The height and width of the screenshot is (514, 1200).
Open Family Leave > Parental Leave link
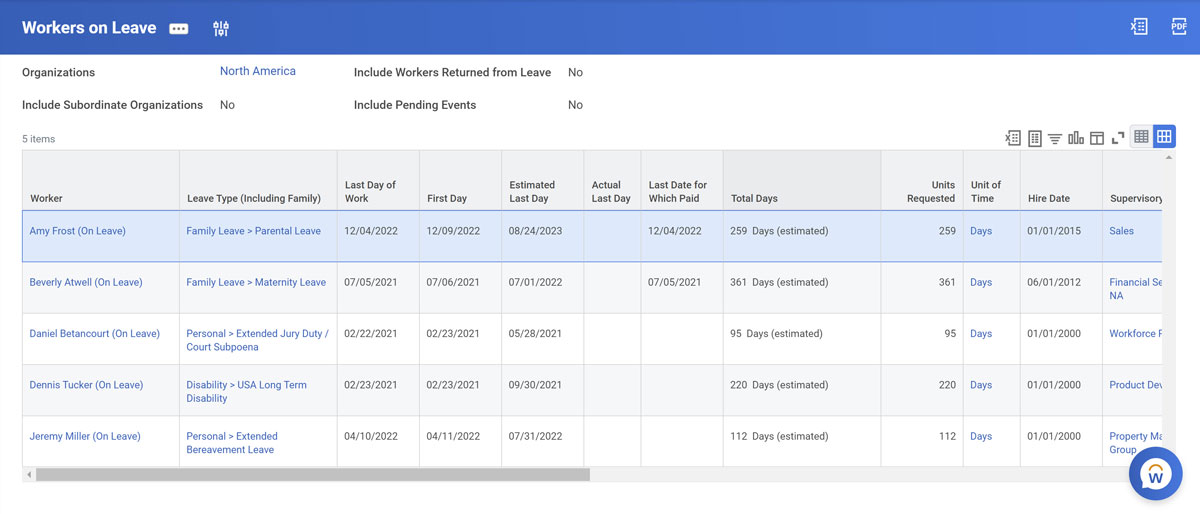(x=254, y=231)
